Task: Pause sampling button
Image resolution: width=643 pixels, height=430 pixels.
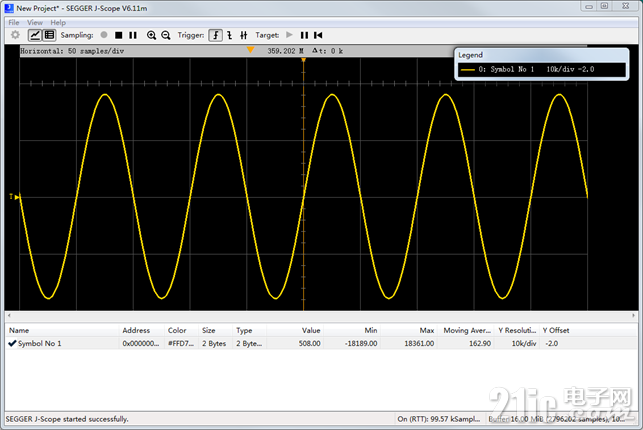Action: [x=133, y=35]
